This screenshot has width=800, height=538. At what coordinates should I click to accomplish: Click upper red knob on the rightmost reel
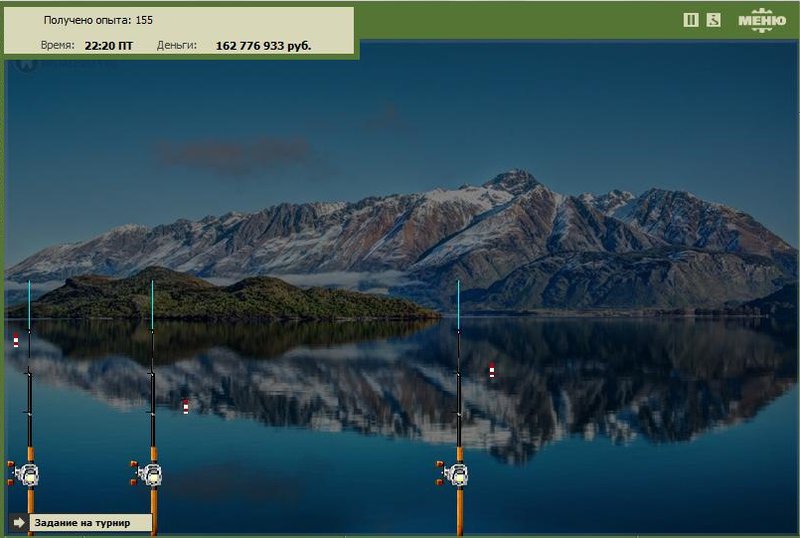point(439,464)
